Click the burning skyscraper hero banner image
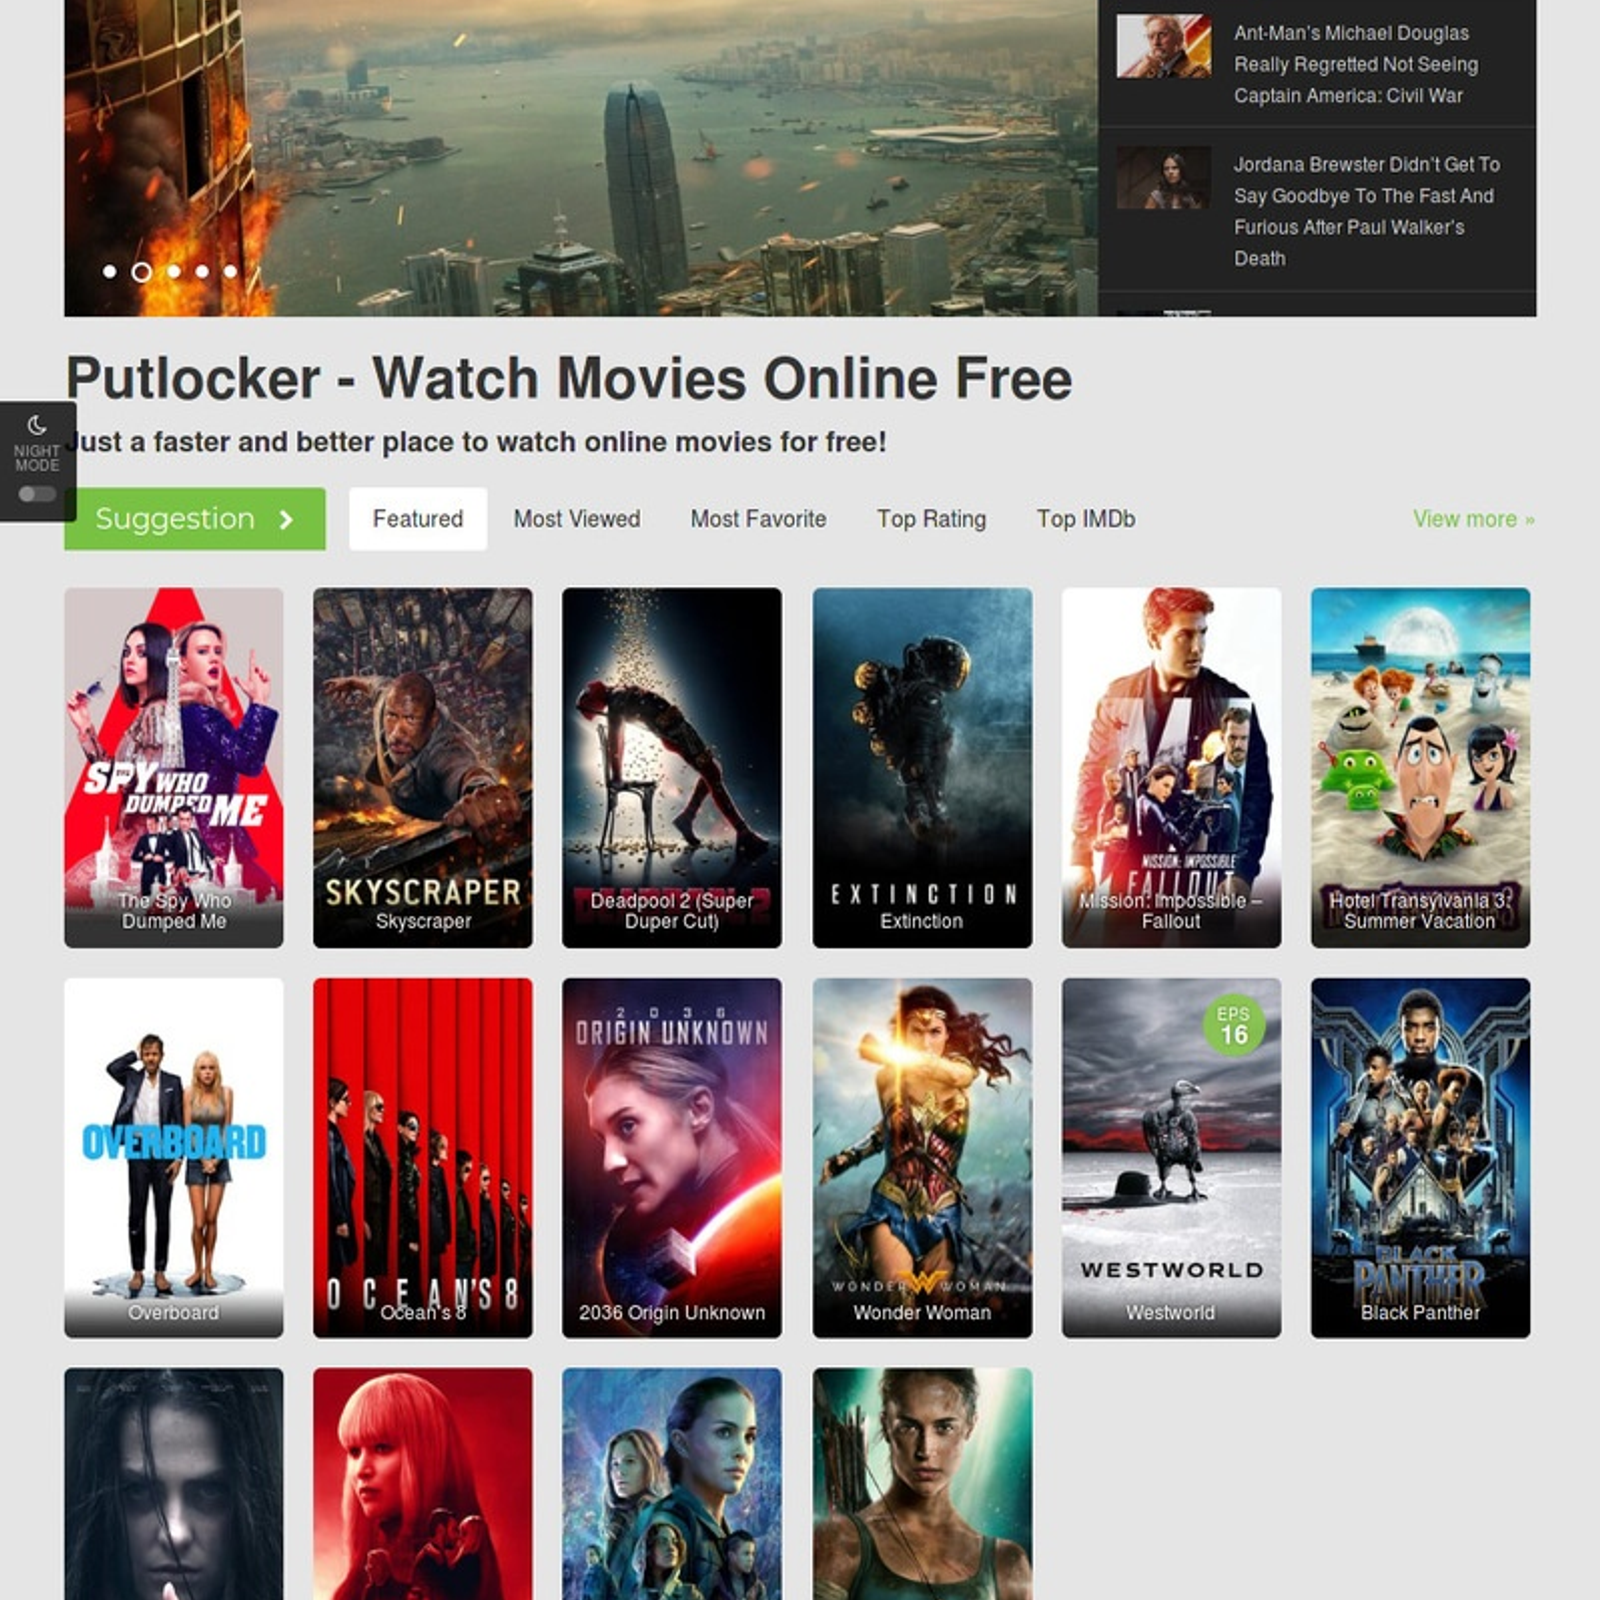Image resolution: width=1600 pixels, height=1600 pixels. 581,158
